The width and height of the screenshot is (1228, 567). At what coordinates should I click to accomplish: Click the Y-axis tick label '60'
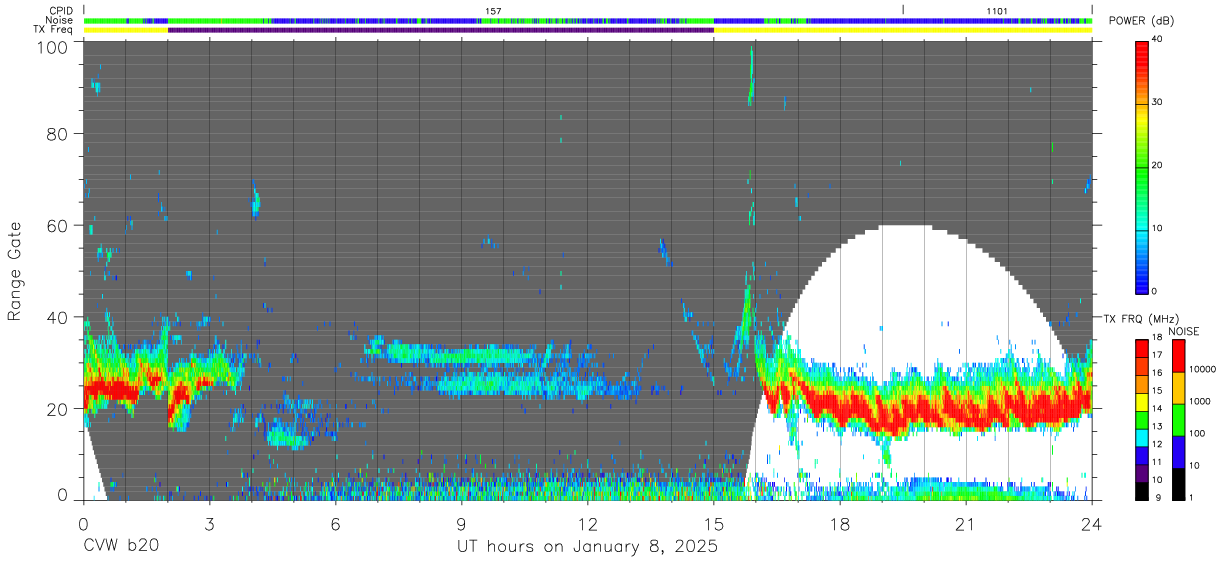[56, 225]
